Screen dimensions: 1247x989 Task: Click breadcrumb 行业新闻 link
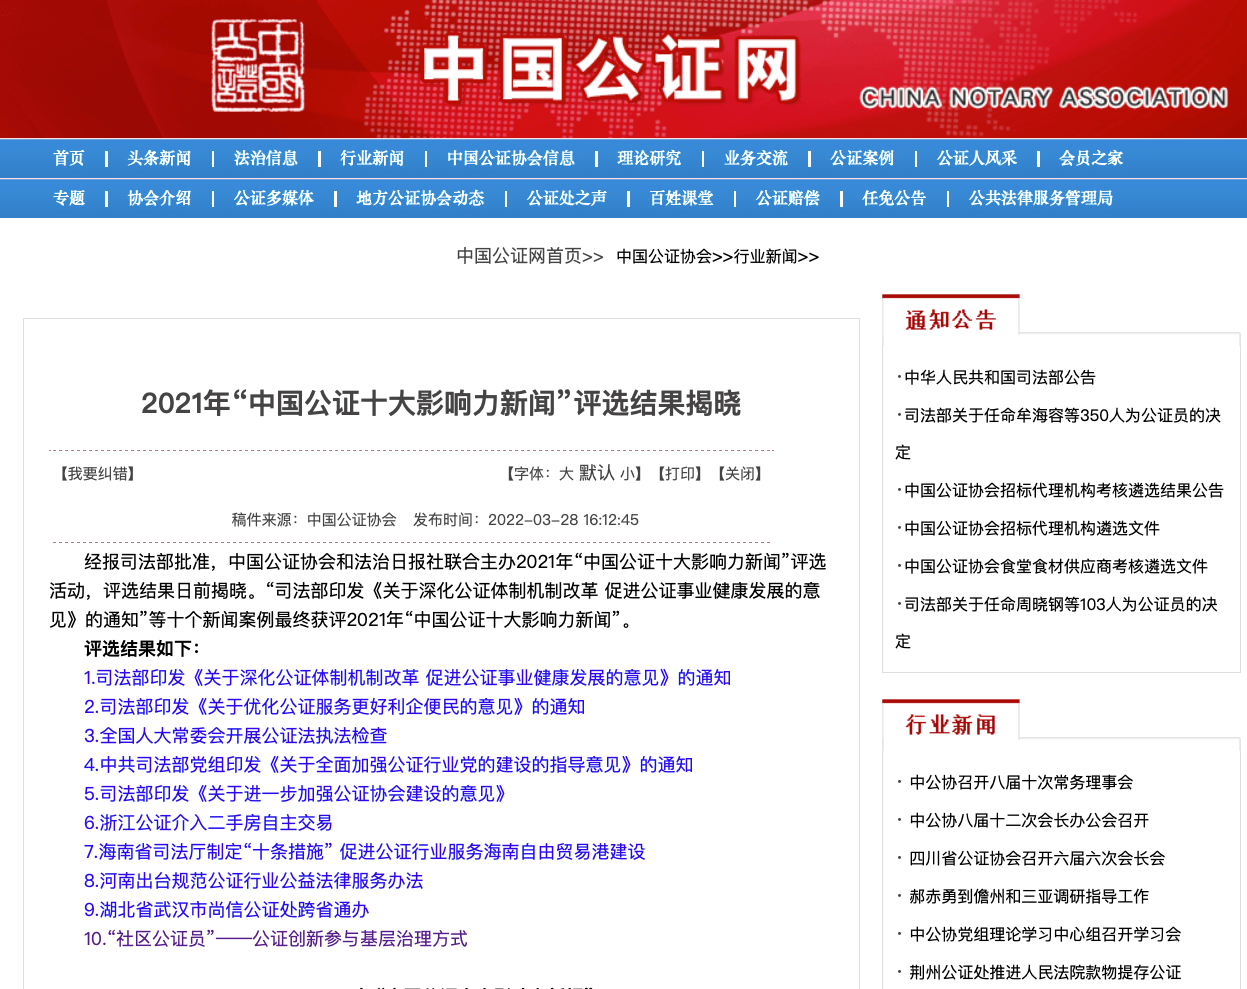[x=765, y=257]
